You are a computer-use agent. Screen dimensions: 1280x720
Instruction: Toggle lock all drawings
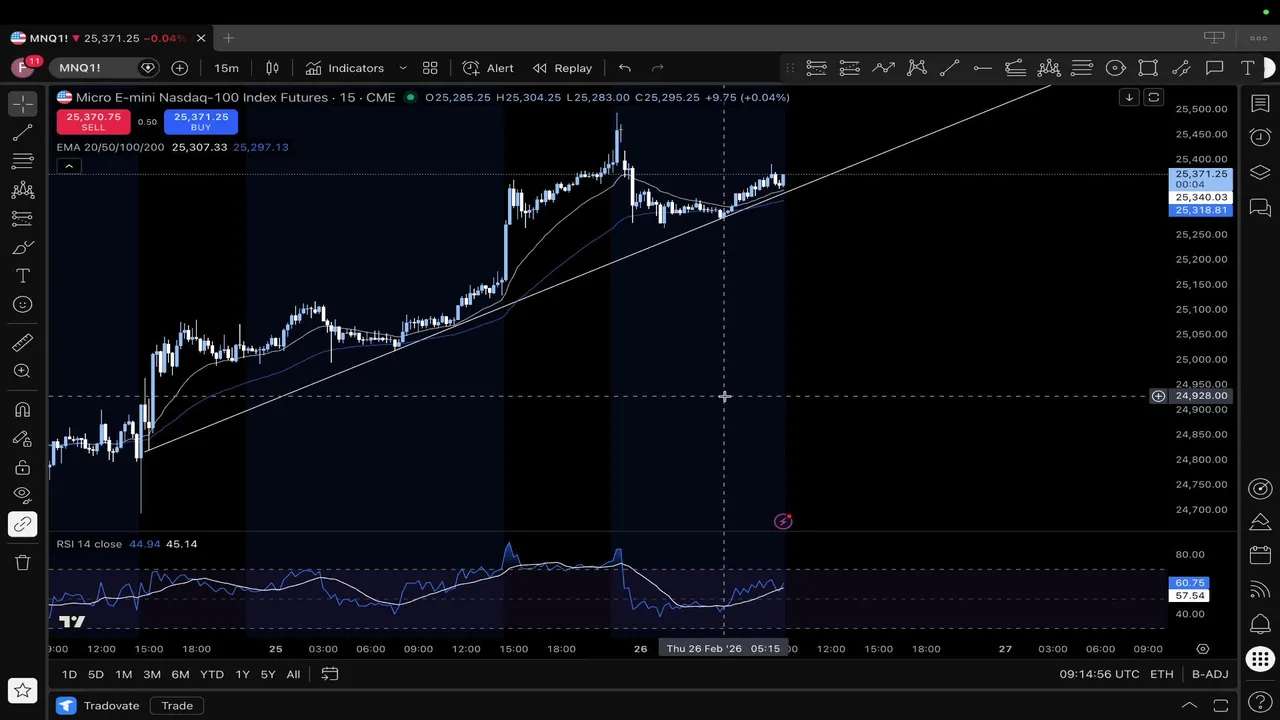(x=22, y=467)
